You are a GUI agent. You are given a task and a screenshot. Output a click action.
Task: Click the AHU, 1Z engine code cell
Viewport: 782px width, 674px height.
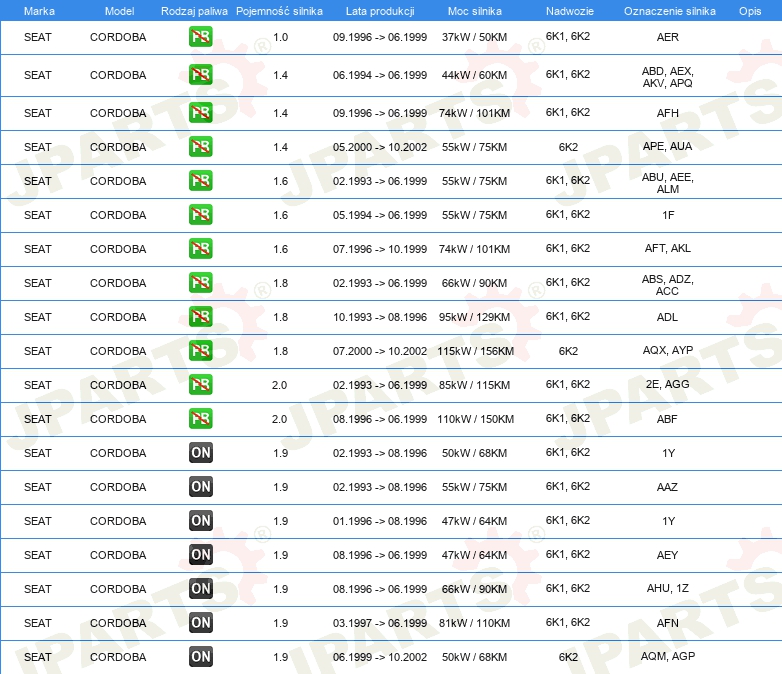668,588
